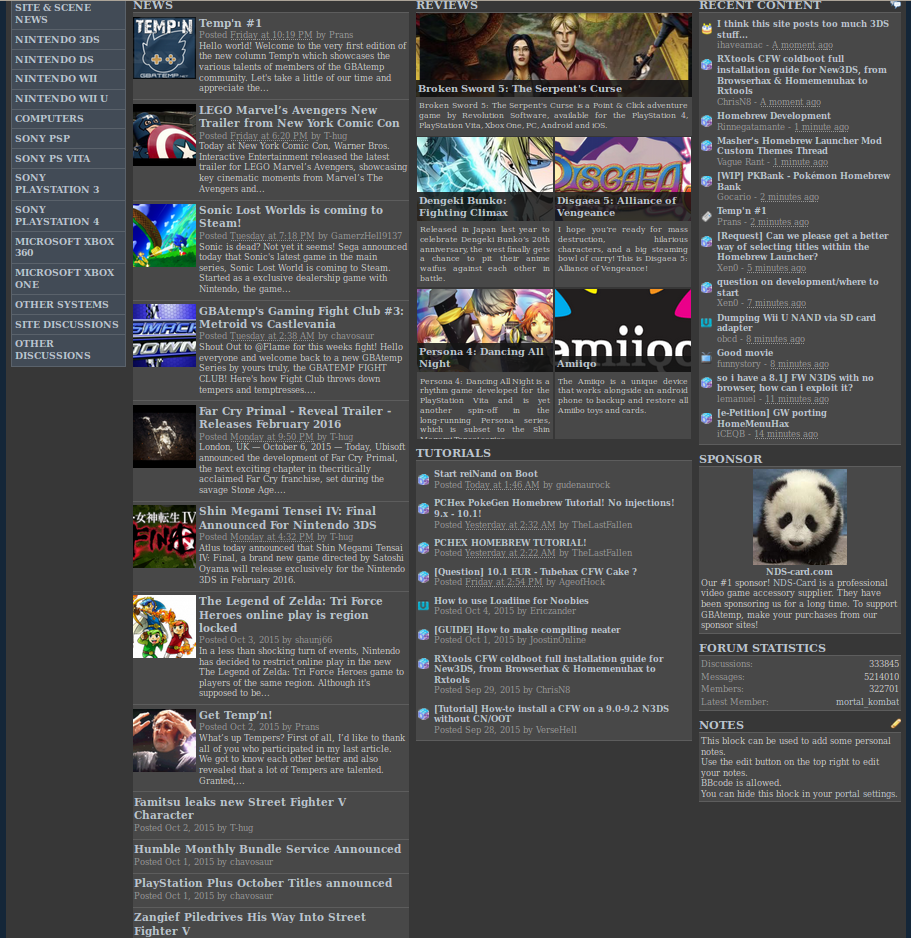Click the icon beside Good movie post

pyautogui.click(x=706, y=358)
